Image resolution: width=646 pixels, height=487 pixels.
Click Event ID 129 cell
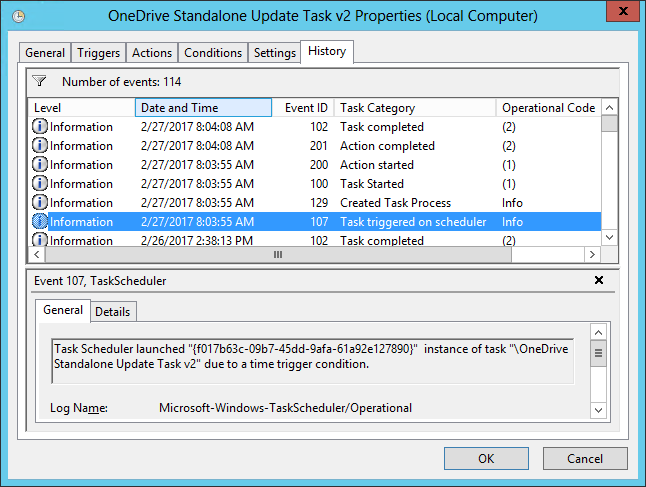(x=319, y=203)
